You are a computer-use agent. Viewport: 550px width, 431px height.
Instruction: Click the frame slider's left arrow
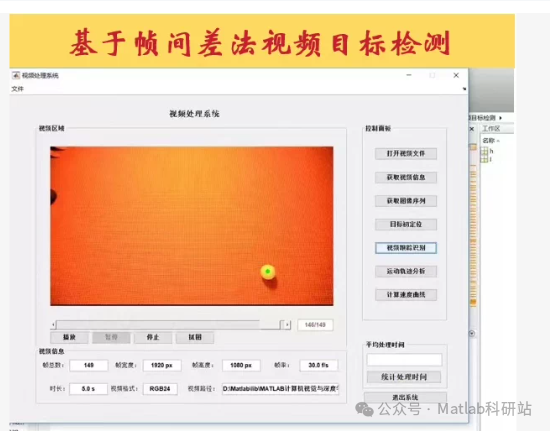coord(53,325)
